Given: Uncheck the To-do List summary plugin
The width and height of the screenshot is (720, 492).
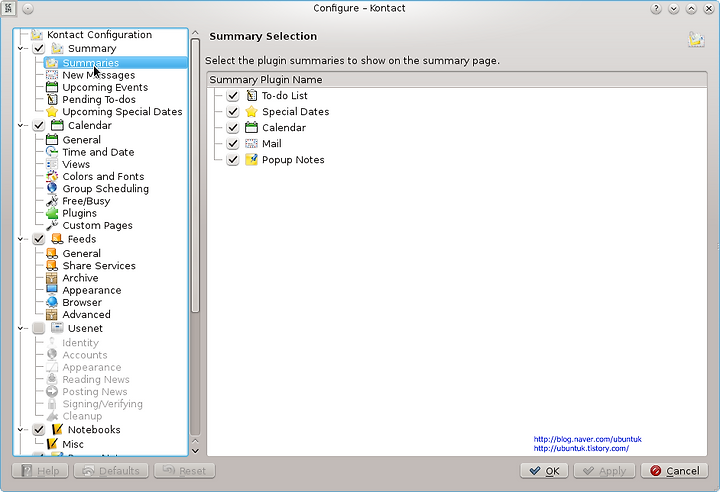Looking at the screenshot, I should [x=233, y=96].
